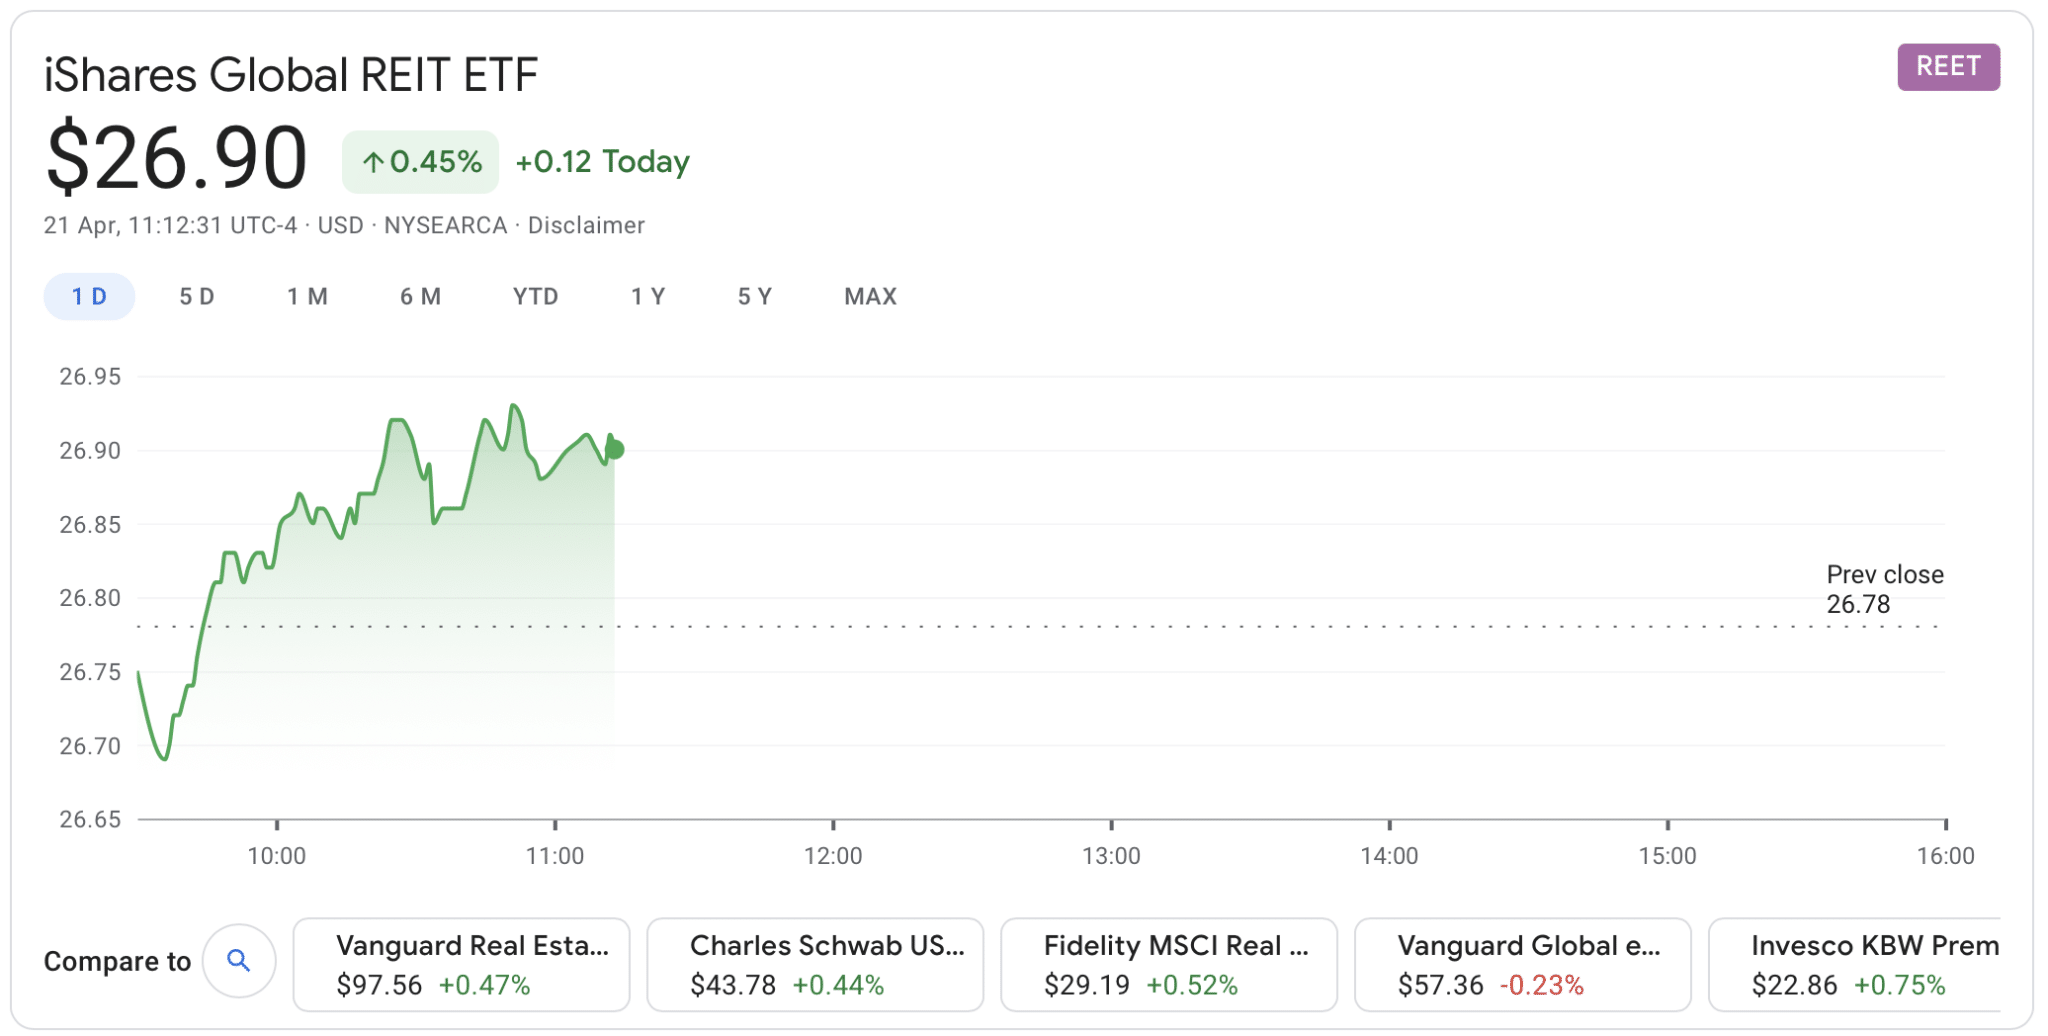Re-select the active 1D chart tab

[89, 296]
